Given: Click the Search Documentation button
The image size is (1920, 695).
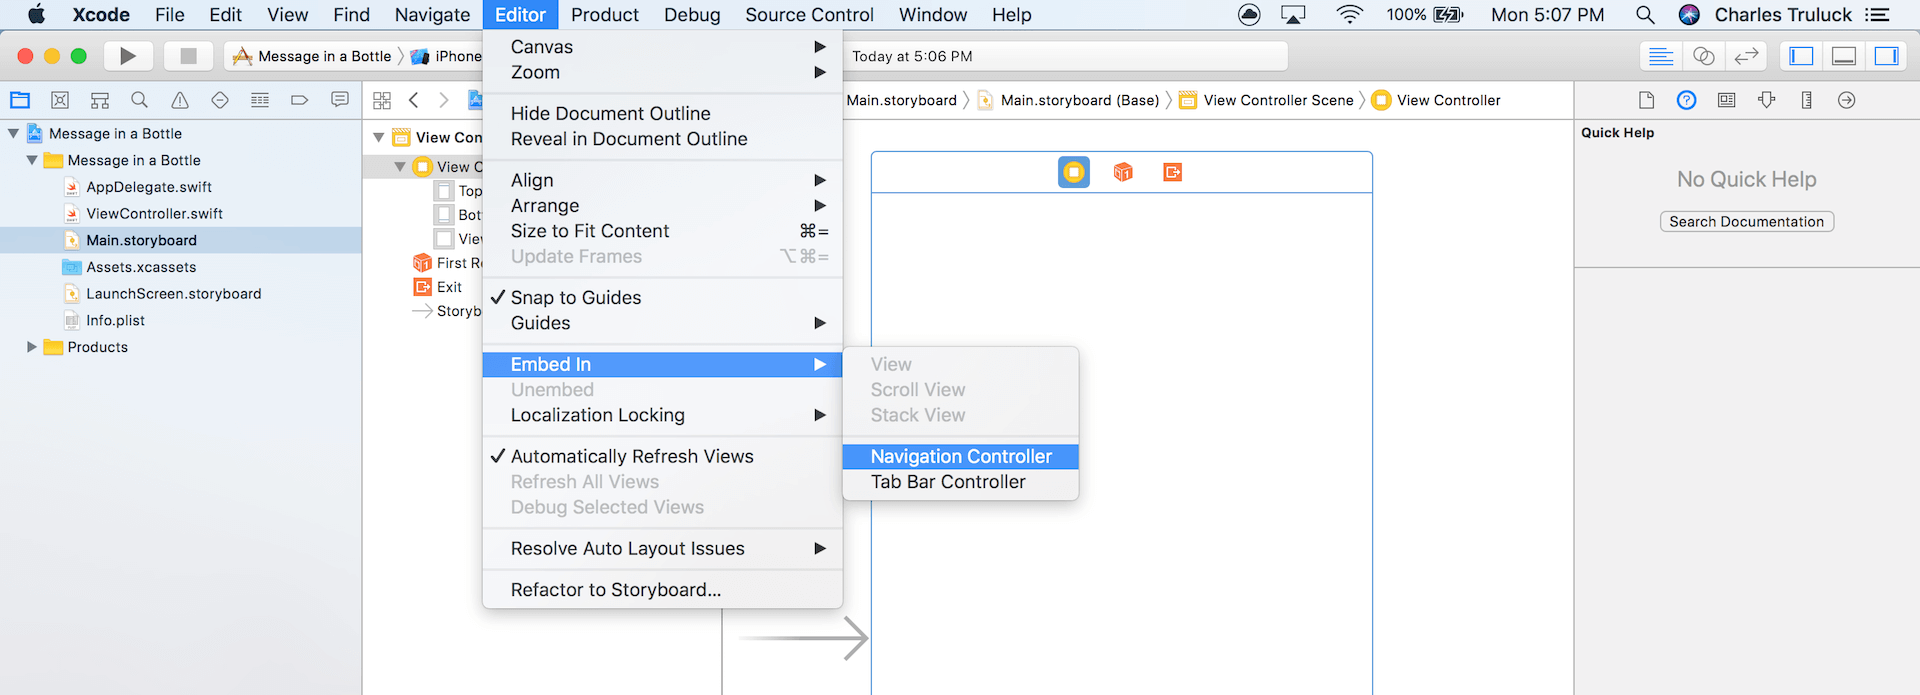Looking at the screenshot, I should (1746, 222).
